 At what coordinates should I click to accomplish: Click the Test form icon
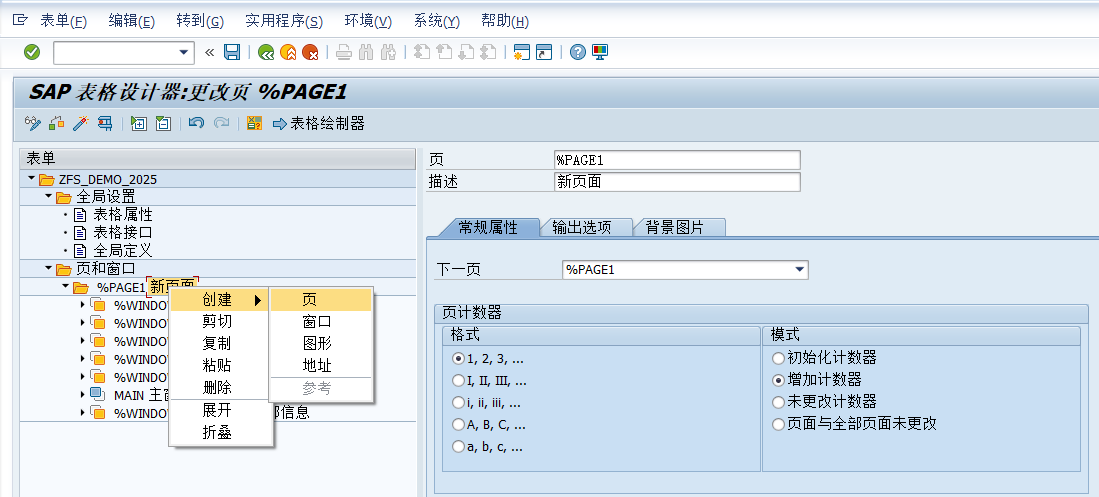[105, 124]
